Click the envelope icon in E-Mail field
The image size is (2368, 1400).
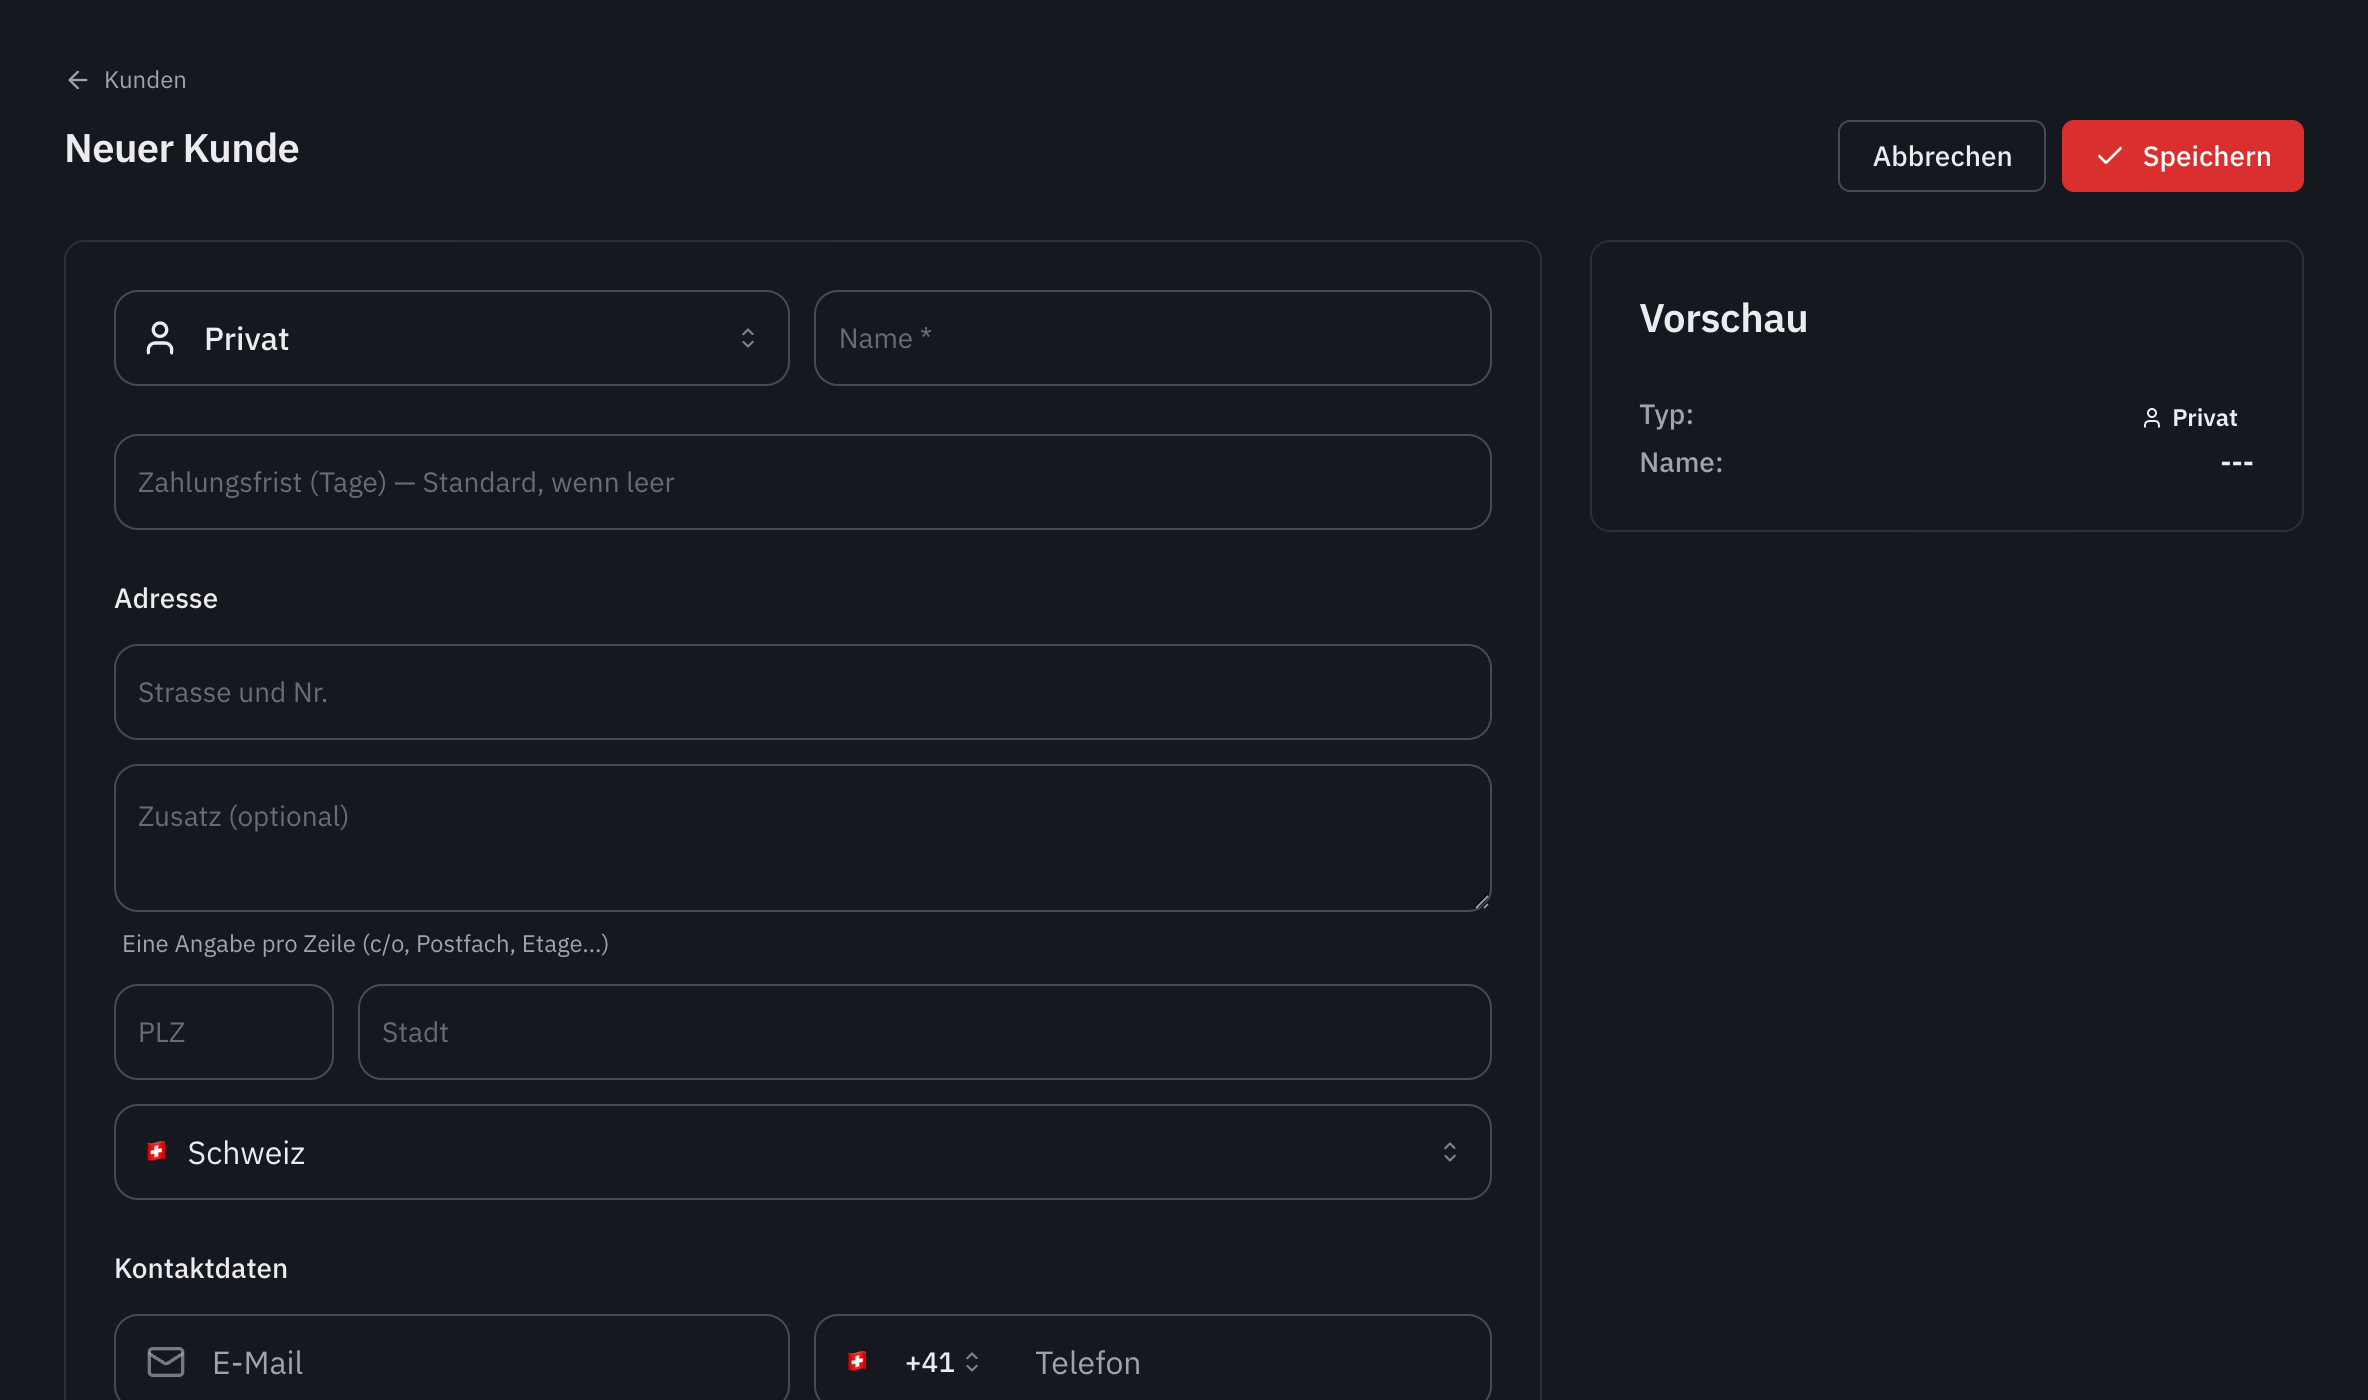(166, 1362)
